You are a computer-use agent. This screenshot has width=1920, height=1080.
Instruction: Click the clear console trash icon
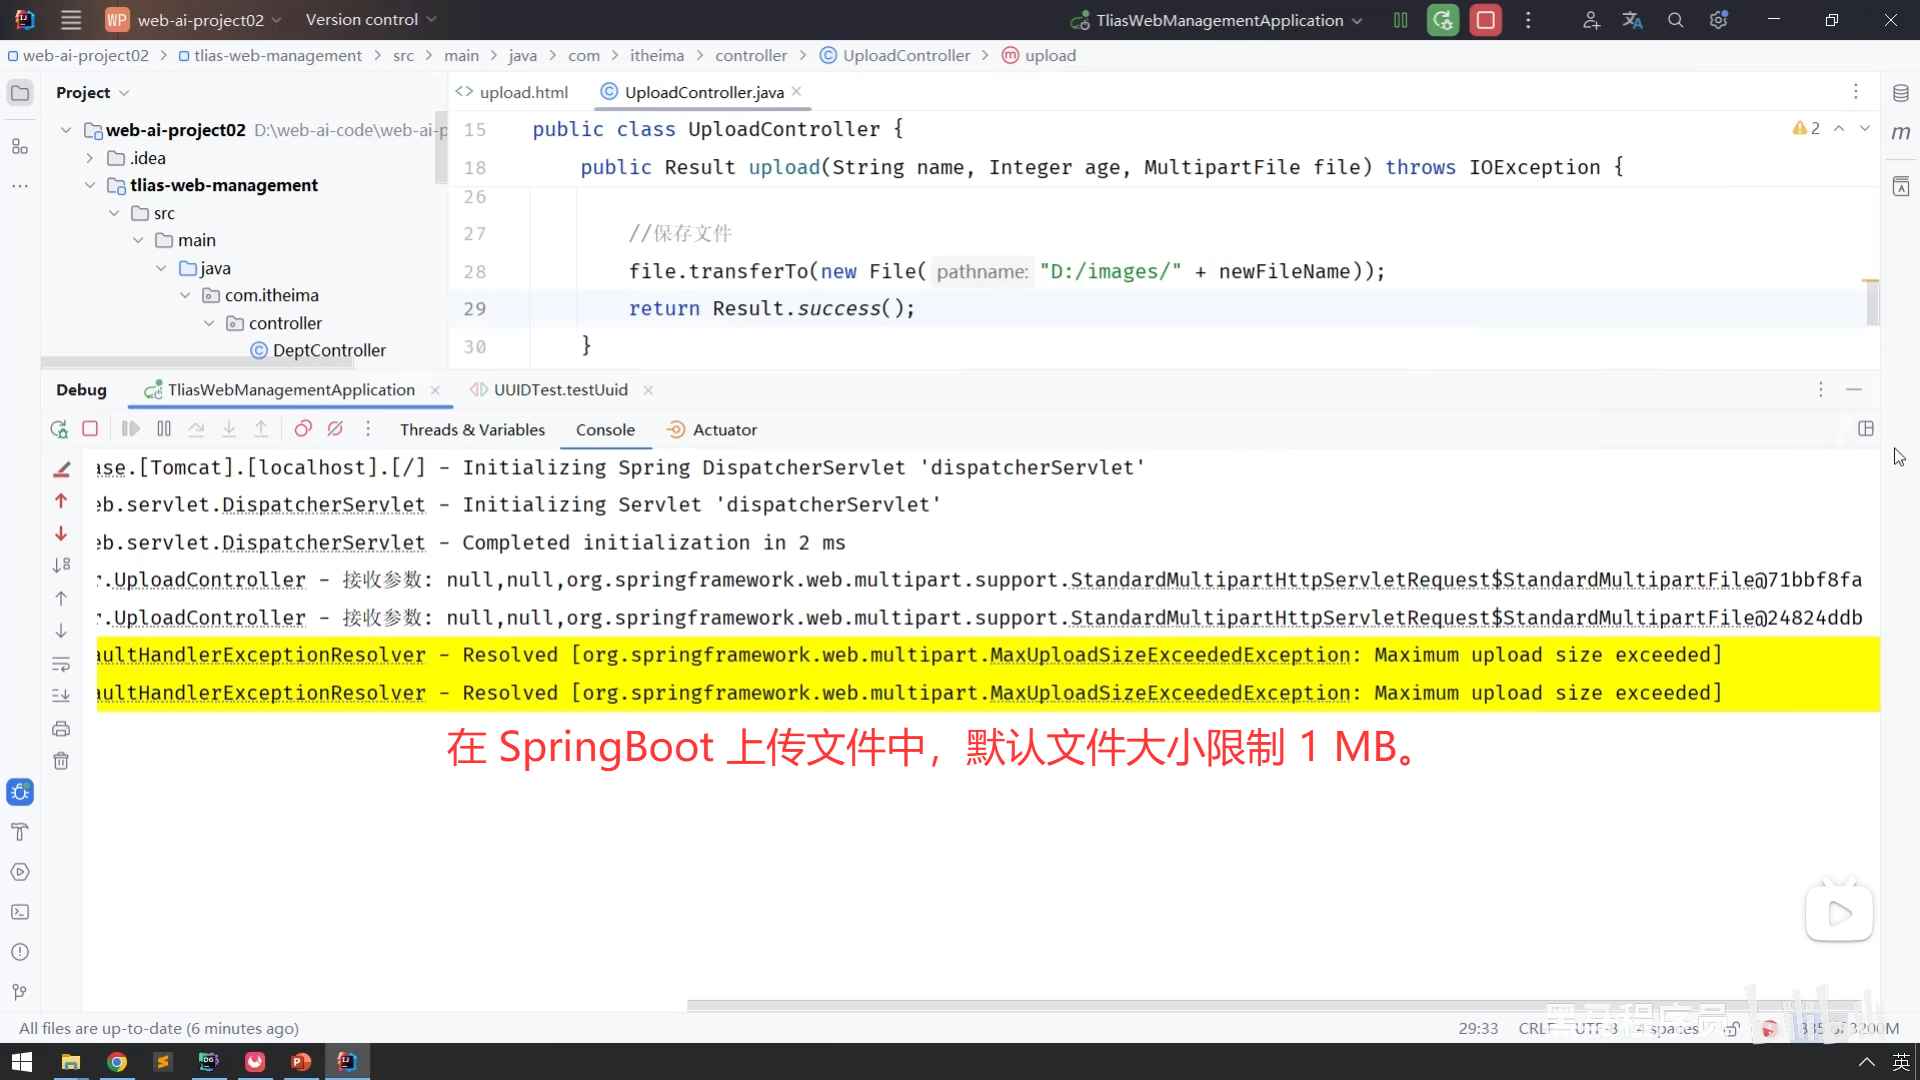(61, 761)
